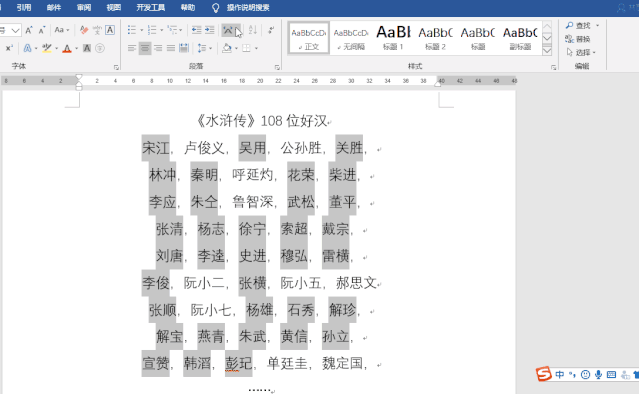
Task: Open the font color dropdown arrow
Action: pyautogui.click(x=76, y=48)
